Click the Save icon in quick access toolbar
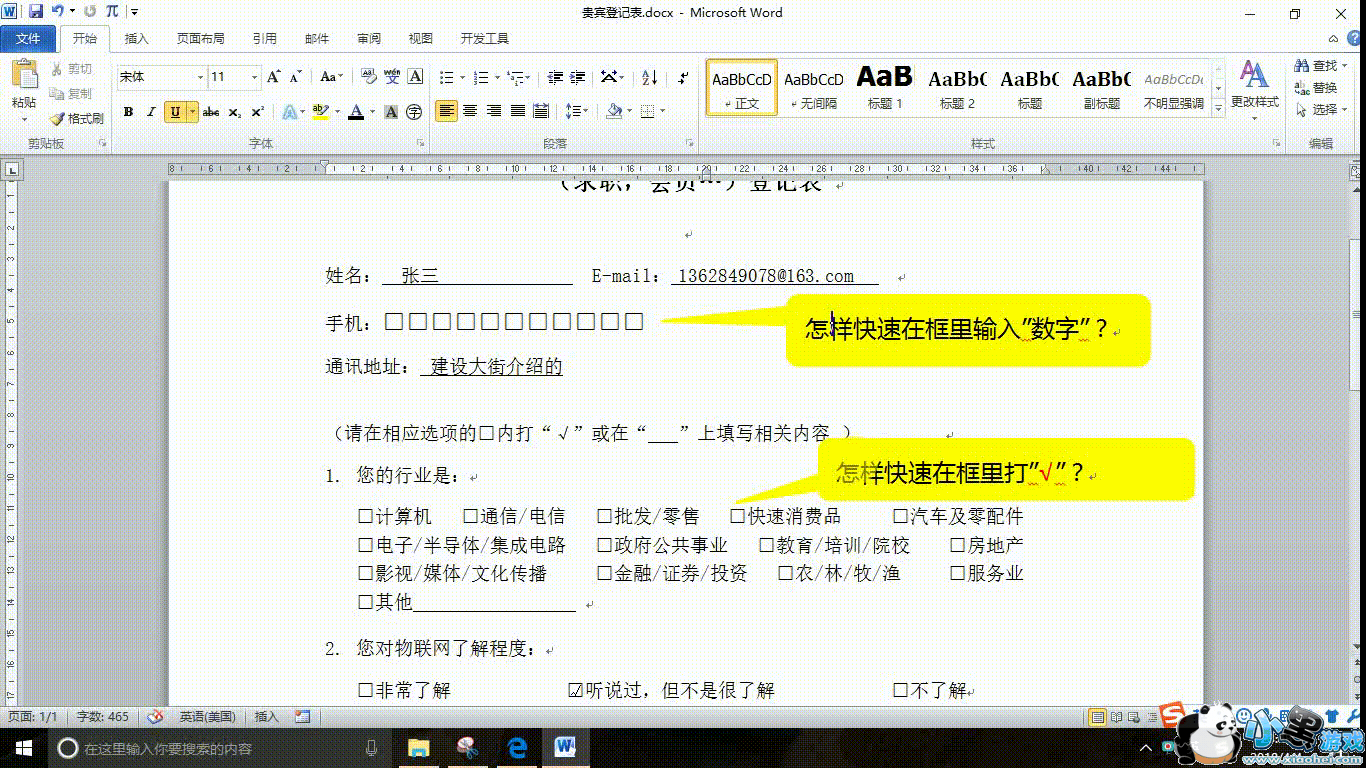 [x=36, y=12]
